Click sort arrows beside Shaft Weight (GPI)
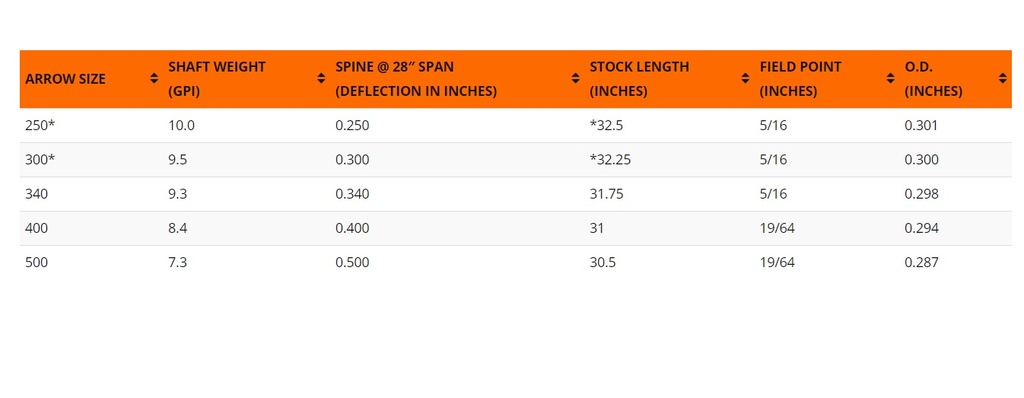 (x=321, y=78)
